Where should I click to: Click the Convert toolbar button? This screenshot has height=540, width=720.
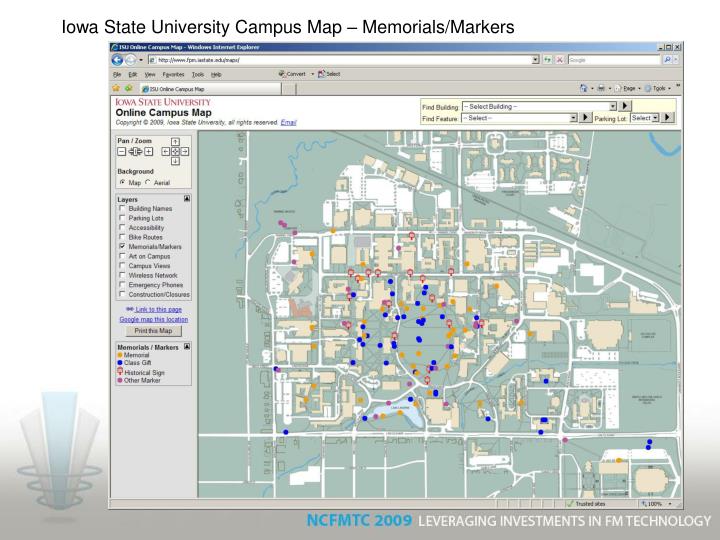pos(292,74)
